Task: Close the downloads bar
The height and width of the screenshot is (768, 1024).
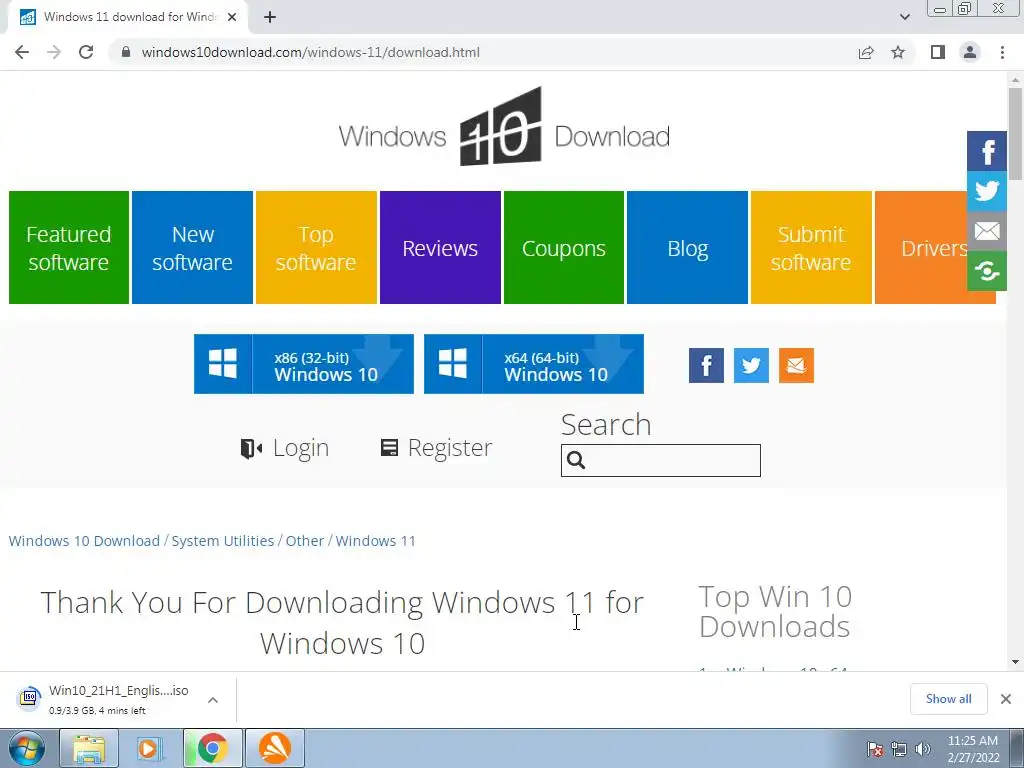Action: pos(1006,699)
